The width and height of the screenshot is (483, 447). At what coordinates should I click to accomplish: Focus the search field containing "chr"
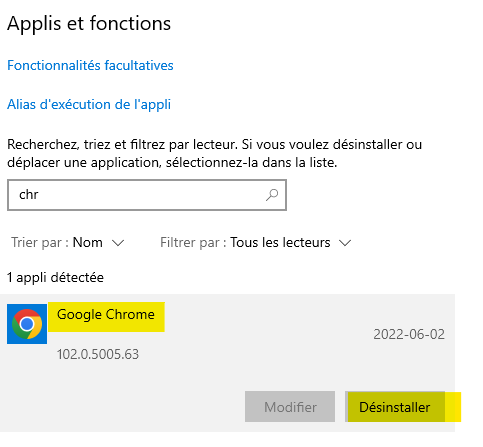pyautogui.click(x=147, y=195)
